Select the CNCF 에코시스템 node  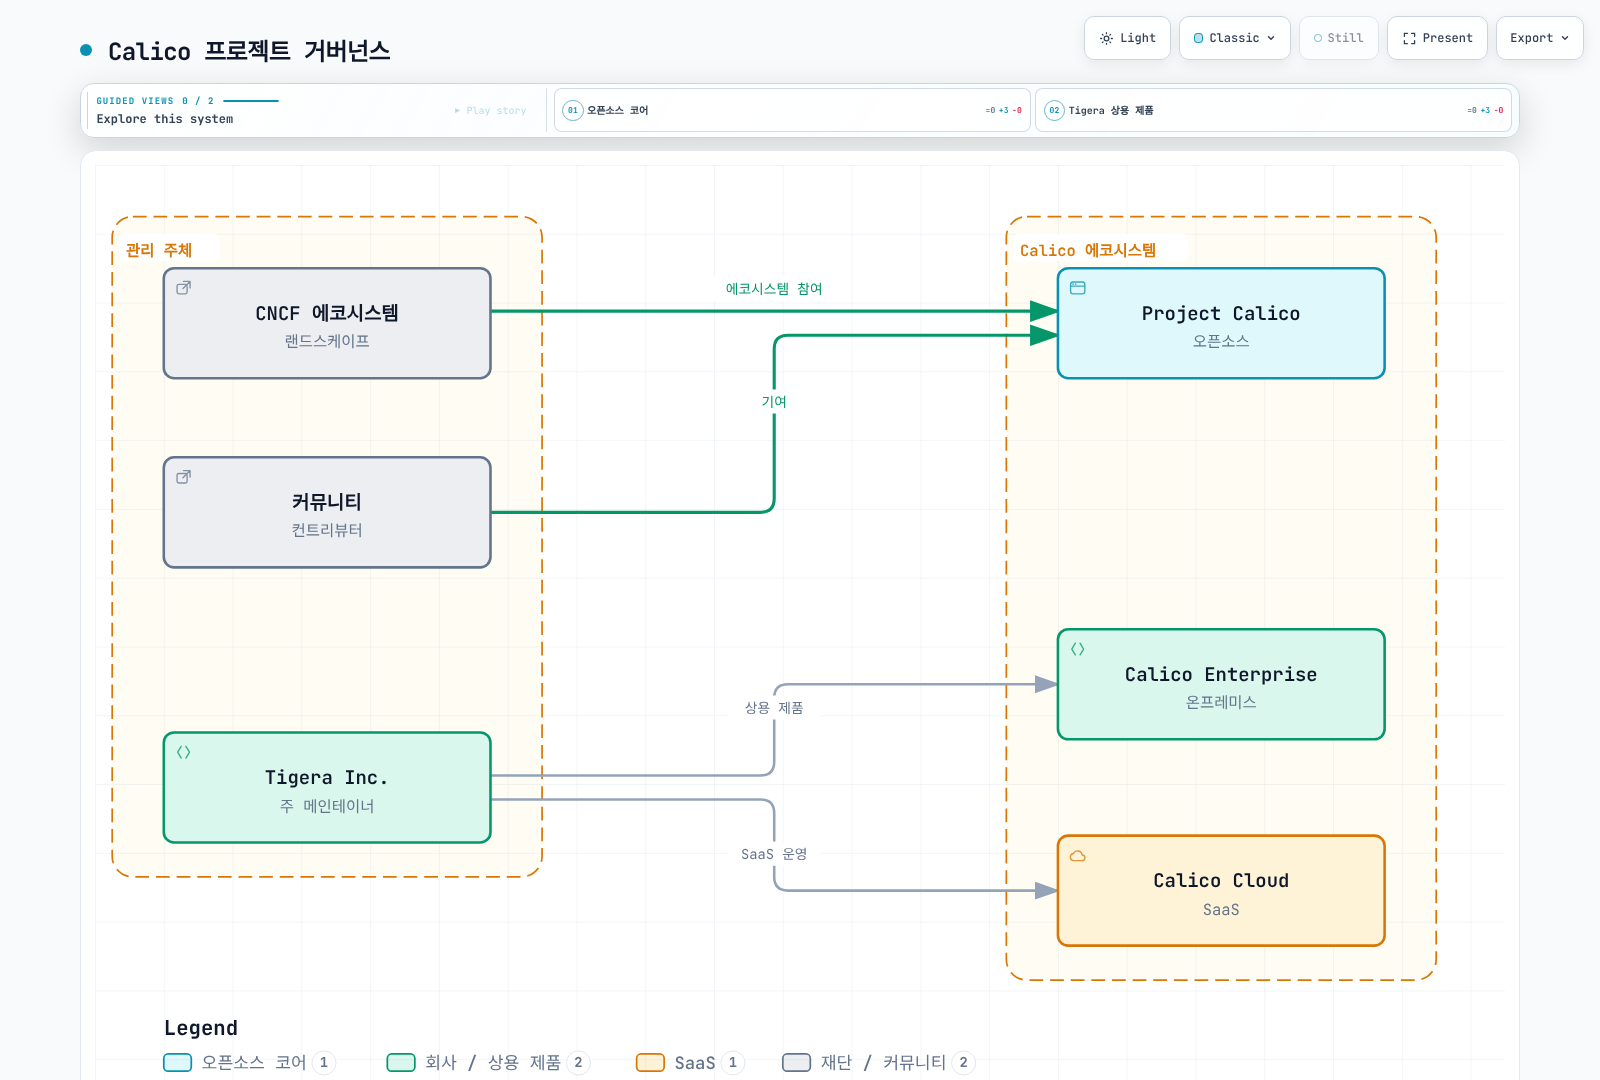[x=327, y=323]
